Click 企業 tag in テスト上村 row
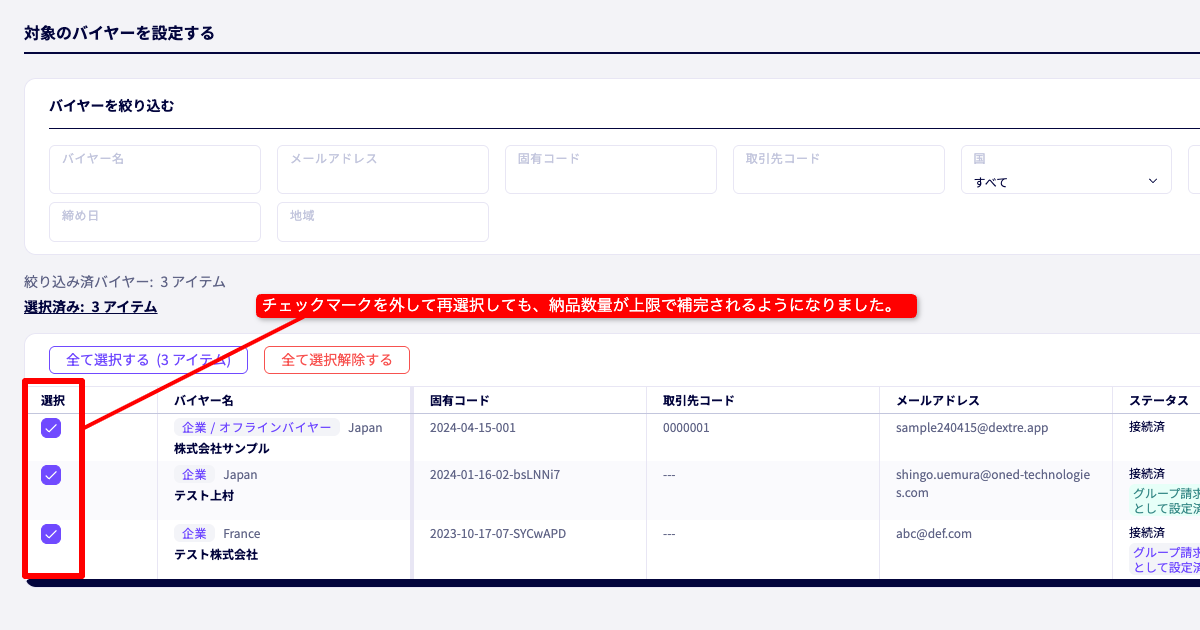 (194, 475)
